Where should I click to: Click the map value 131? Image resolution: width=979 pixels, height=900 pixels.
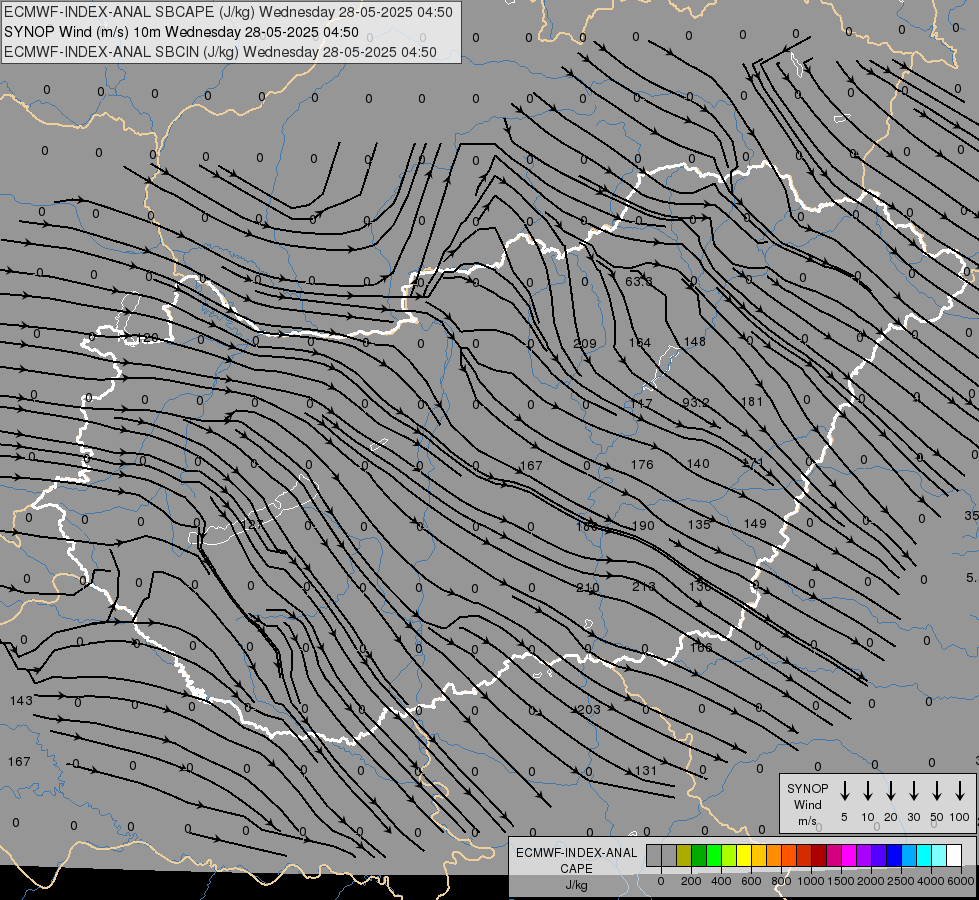click(x=646, y=771)
